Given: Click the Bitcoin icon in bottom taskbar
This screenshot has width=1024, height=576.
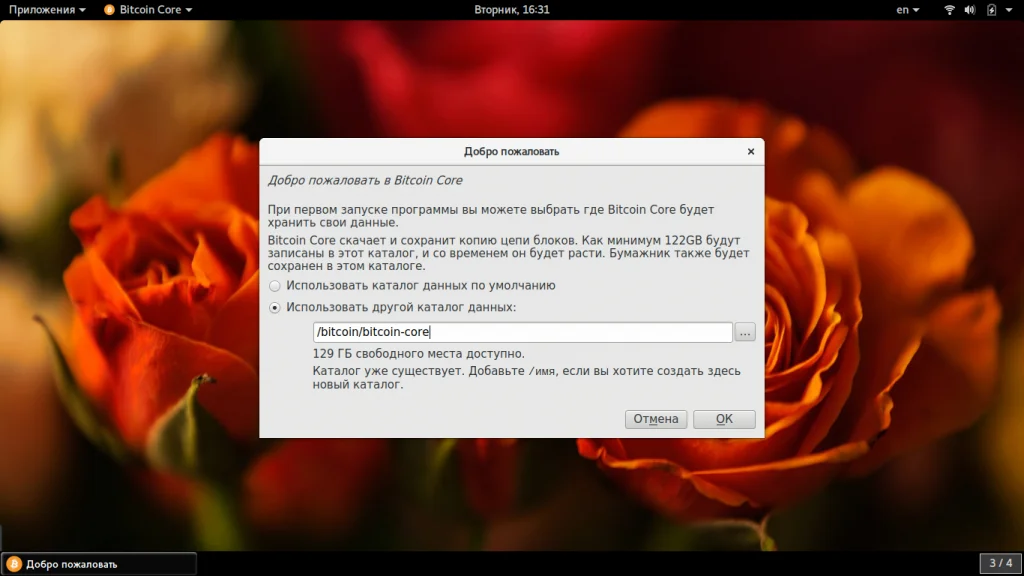Looking at the screenshot, I should coord(14,564).
